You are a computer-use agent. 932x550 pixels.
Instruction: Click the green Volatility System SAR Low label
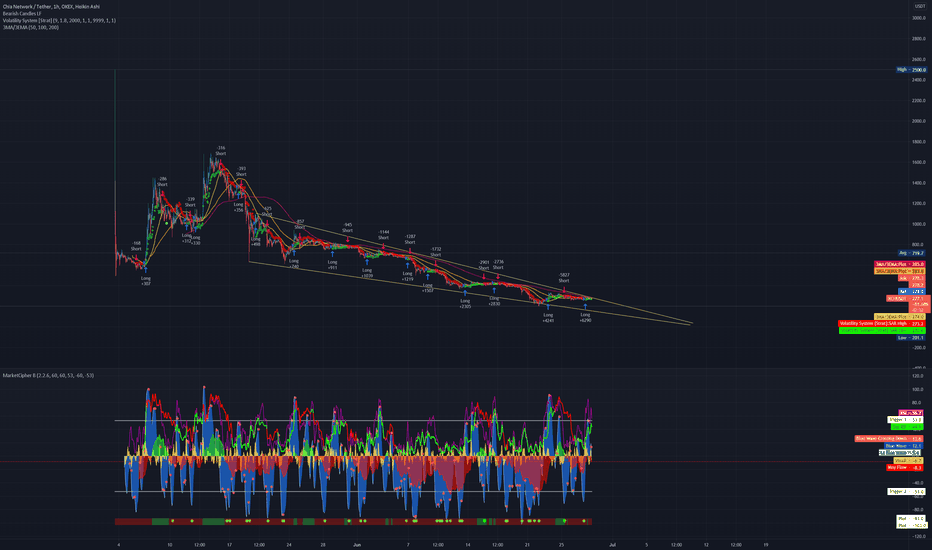click(x=881, y=330)
